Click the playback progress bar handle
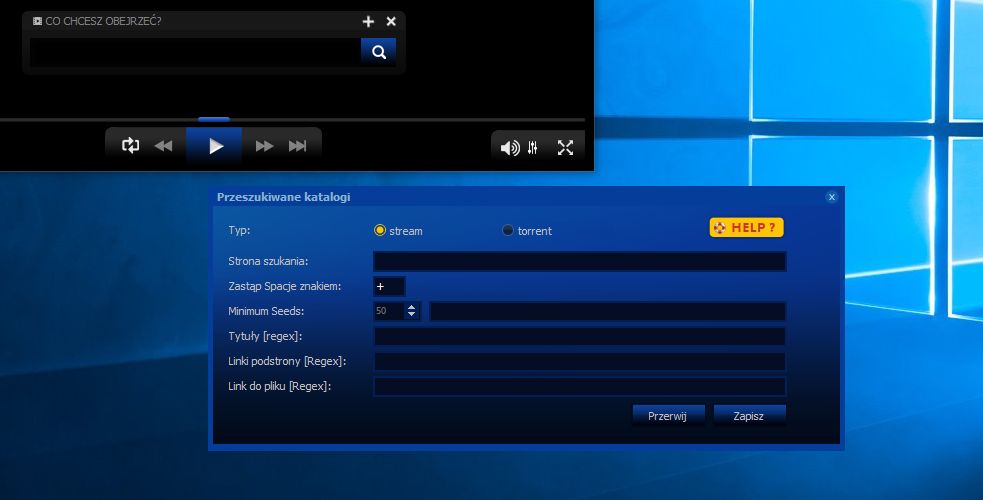983x500 pixels. coord(214,119)
